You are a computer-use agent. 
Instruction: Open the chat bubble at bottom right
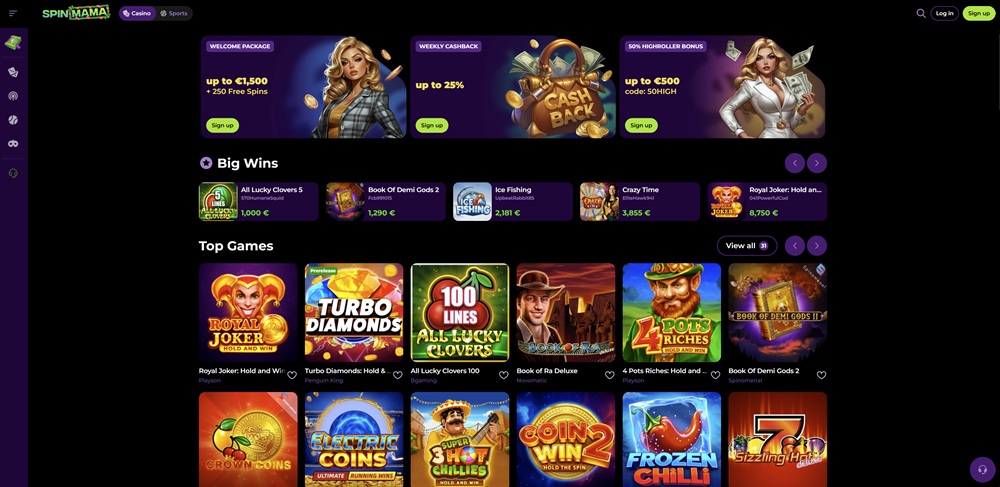(x=982, y=470)
